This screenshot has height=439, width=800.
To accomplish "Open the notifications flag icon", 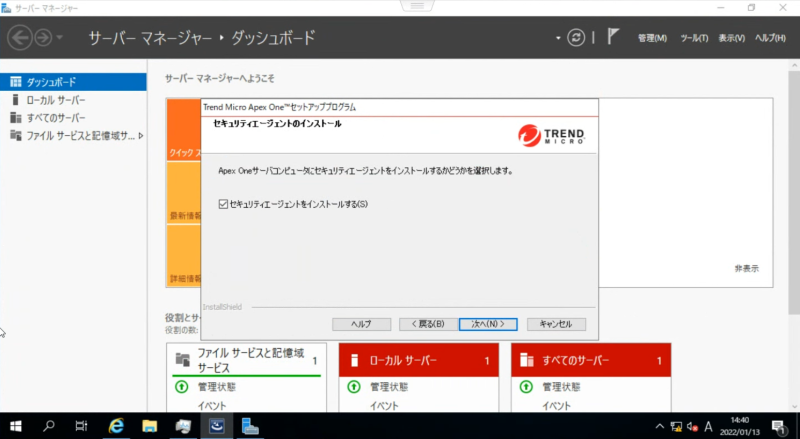I will [613, 37].
